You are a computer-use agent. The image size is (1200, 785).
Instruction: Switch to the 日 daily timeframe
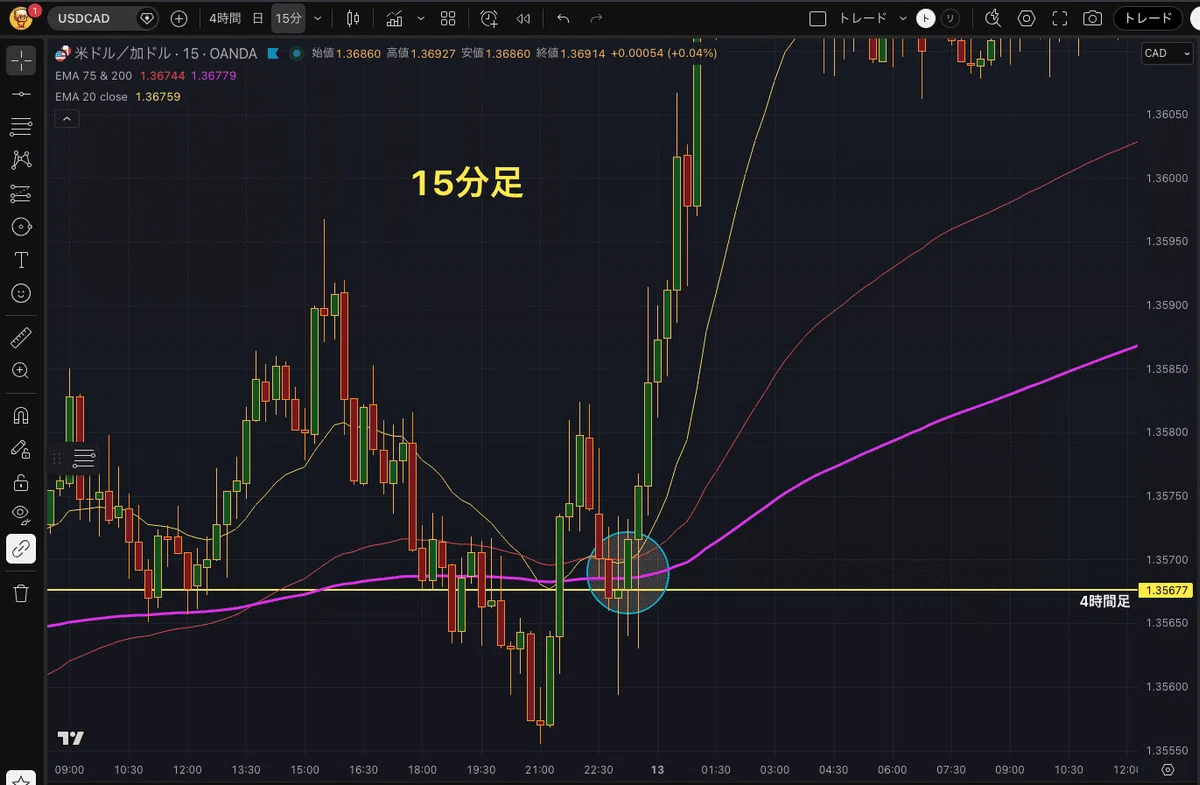tap(258, 18)
